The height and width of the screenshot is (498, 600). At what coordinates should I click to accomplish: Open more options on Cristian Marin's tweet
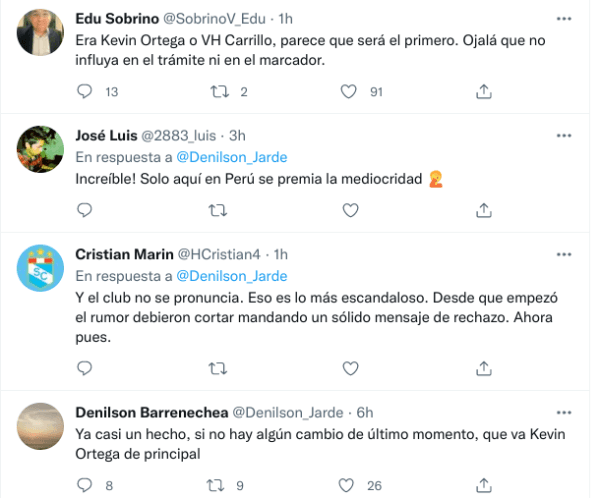[567, 255]
